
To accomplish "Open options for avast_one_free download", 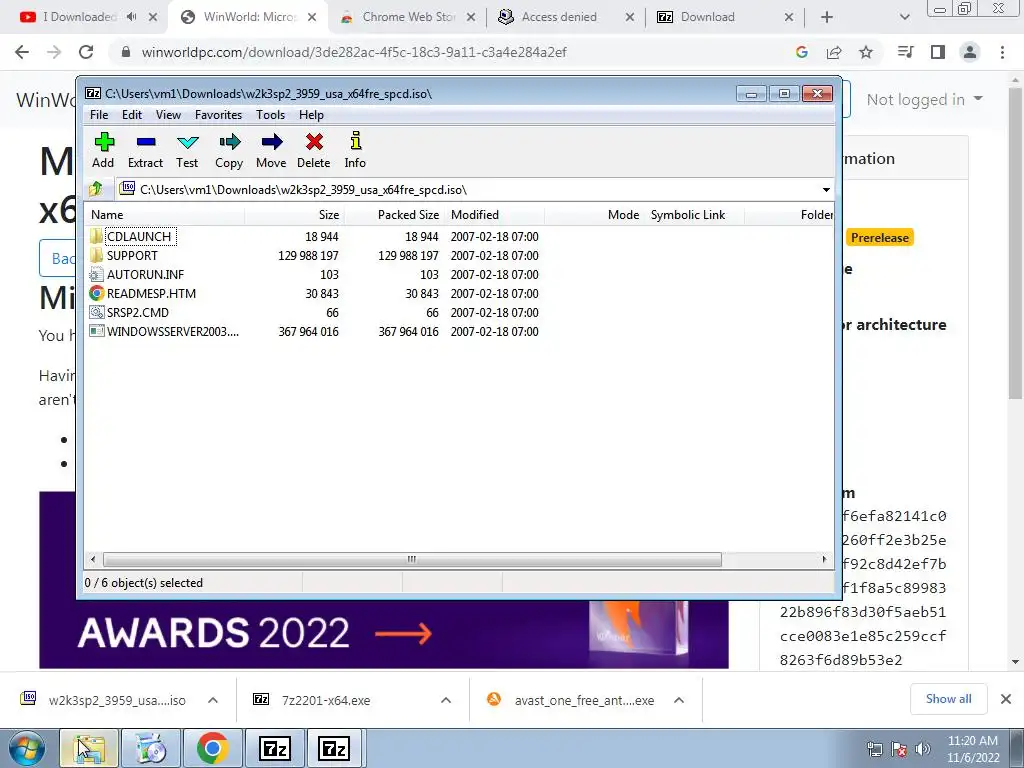I will [679, 700].
